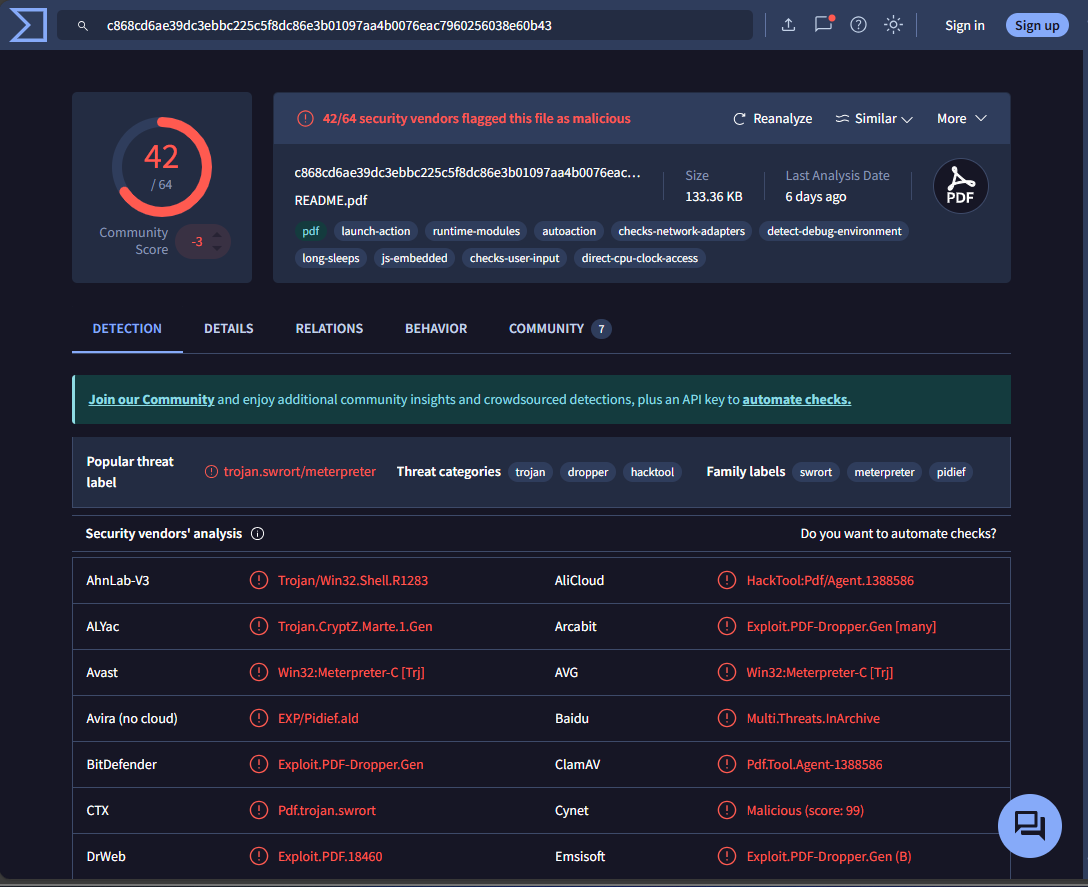This screenshot has height=887, width=1088.
Task: Click the js-embedded tag
Action: click(x=414, y=258)
